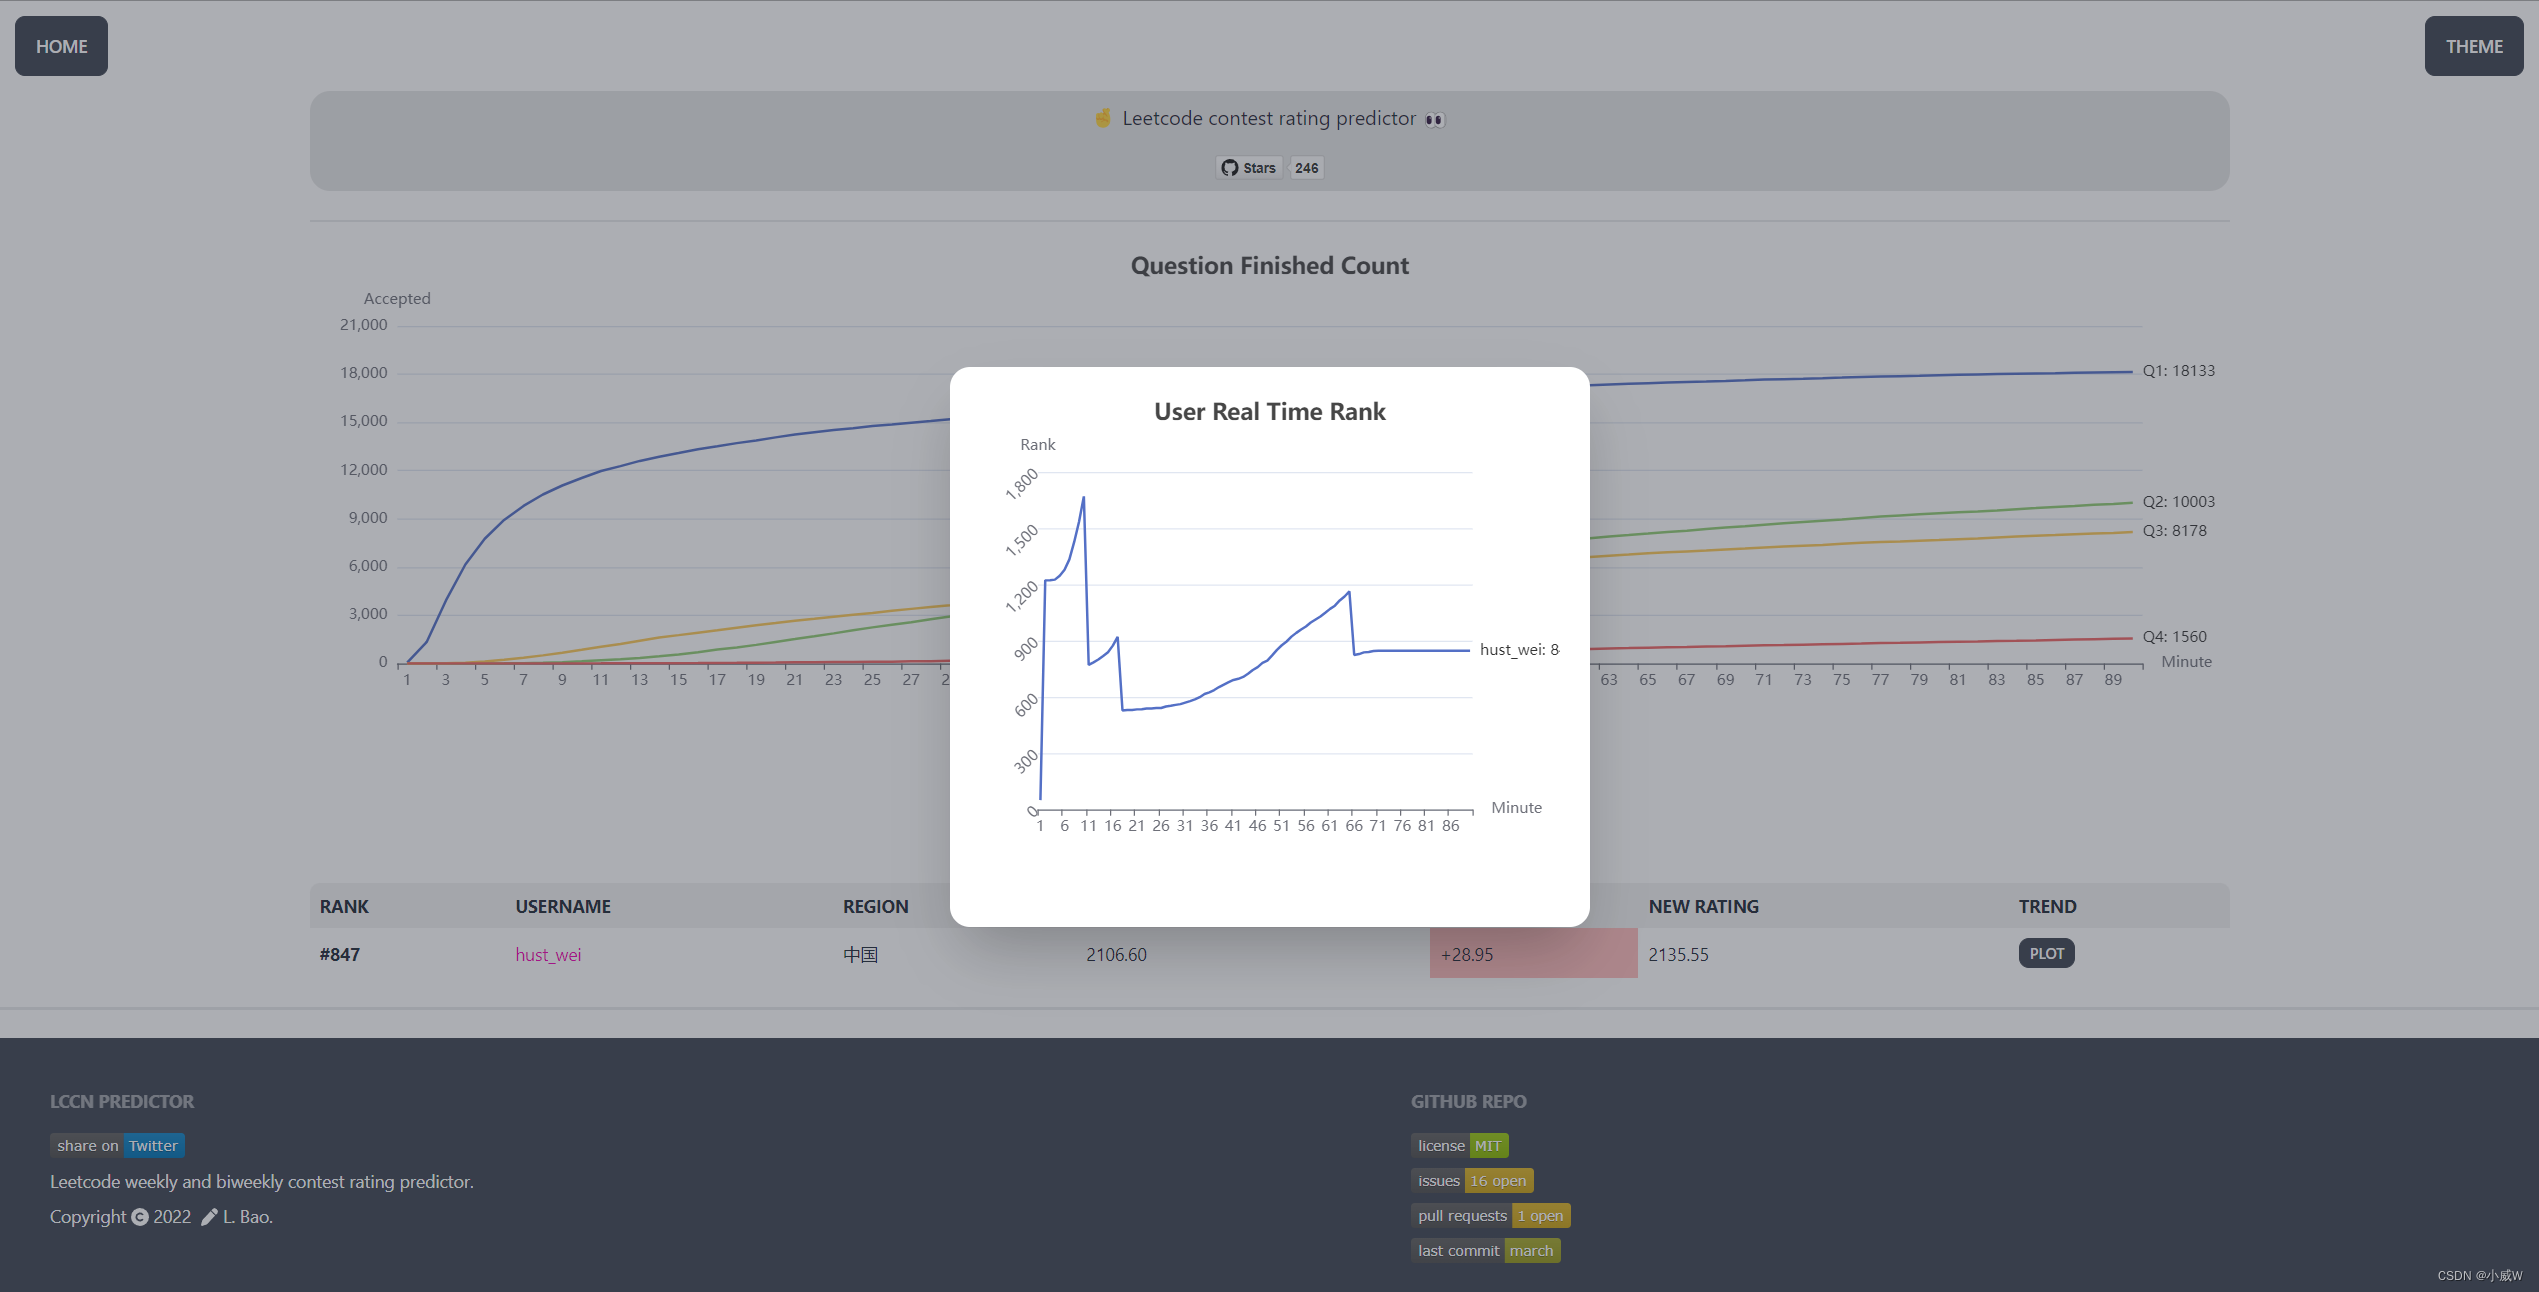
Task: Click the 2135.55 new rating cell
Action: point(1678,954)
